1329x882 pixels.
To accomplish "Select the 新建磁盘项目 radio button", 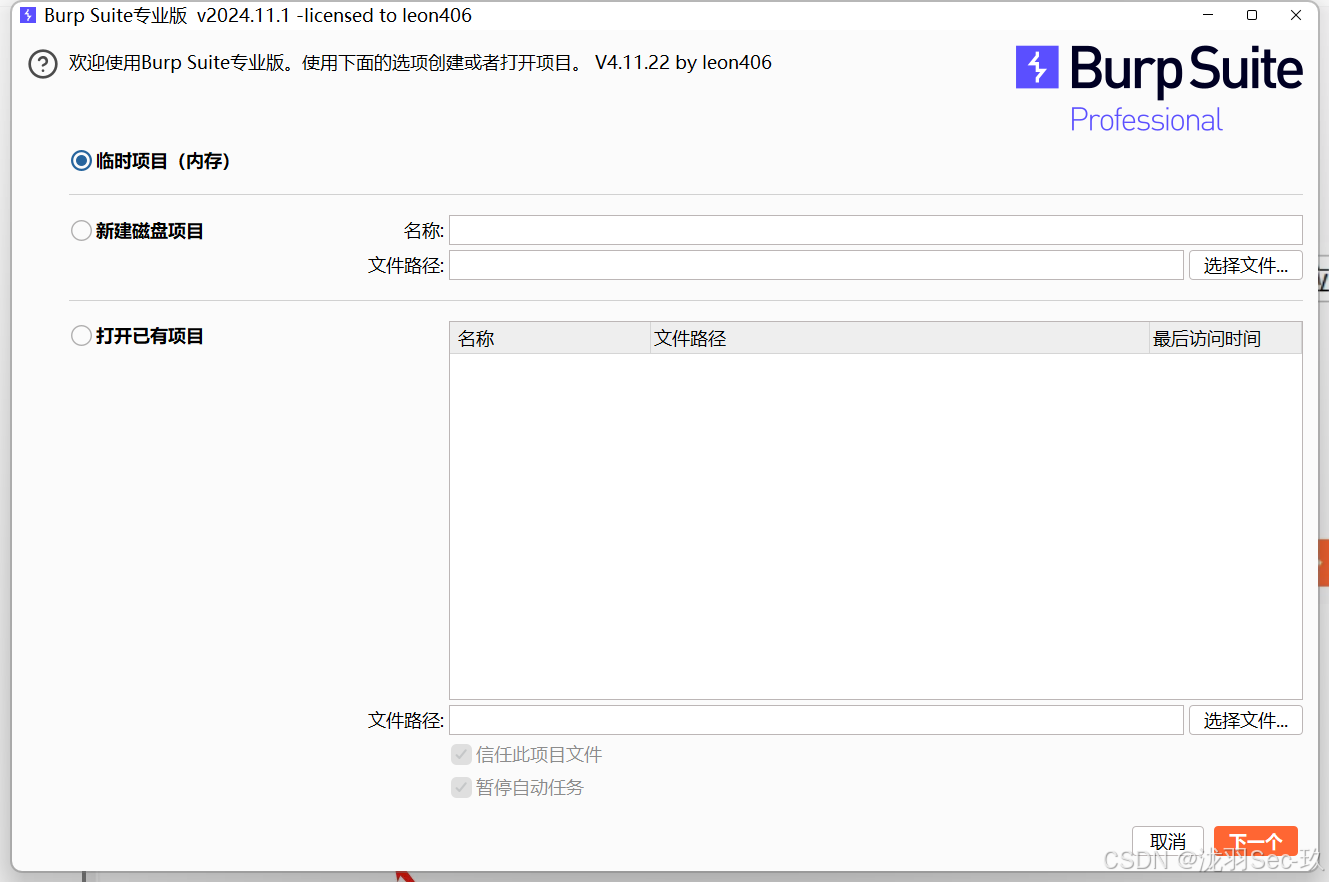I will coord(81,231).
